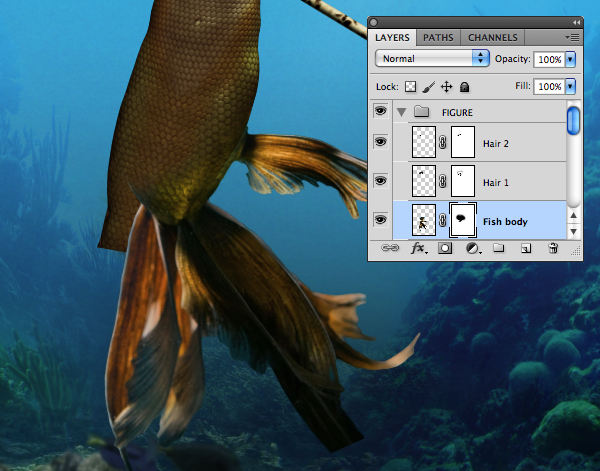Viewport: 600px width, 471px height.
Task: Create new fill or adjustment layer
Action: tap(473, 249)
